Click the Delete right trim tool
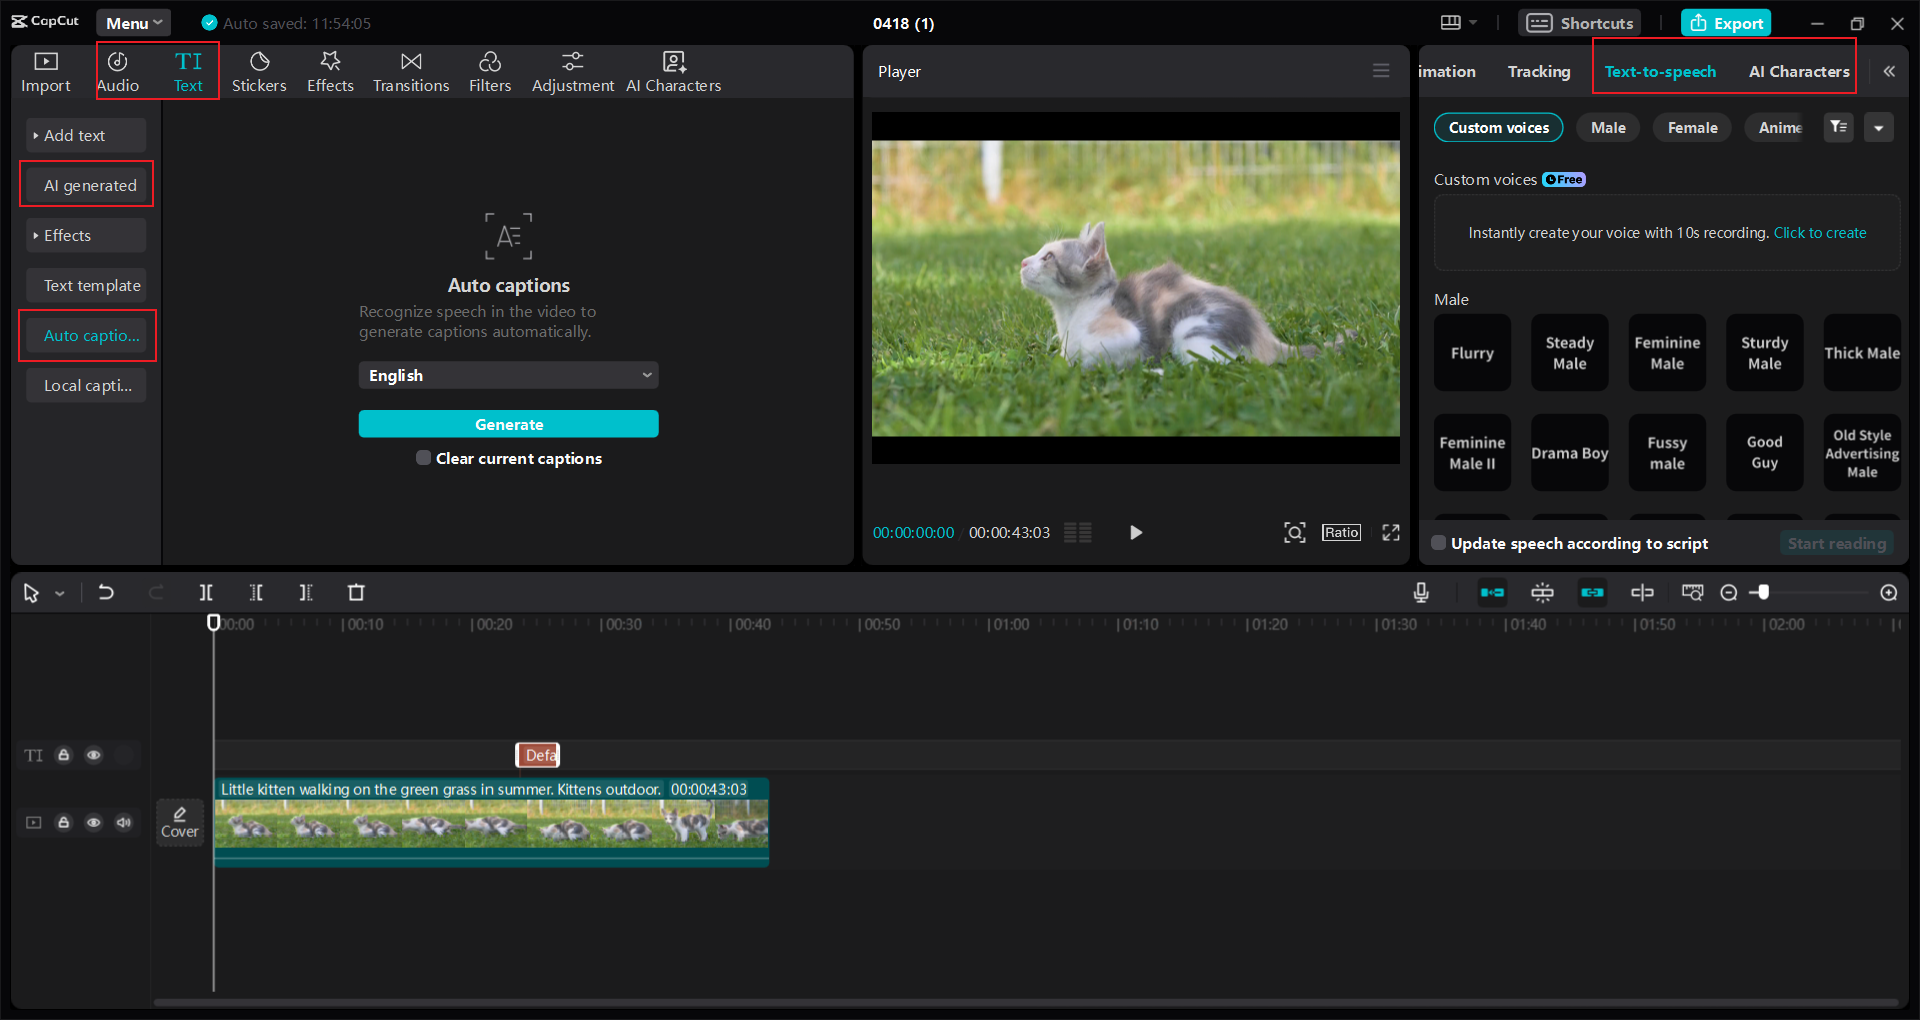 [306, 592]
